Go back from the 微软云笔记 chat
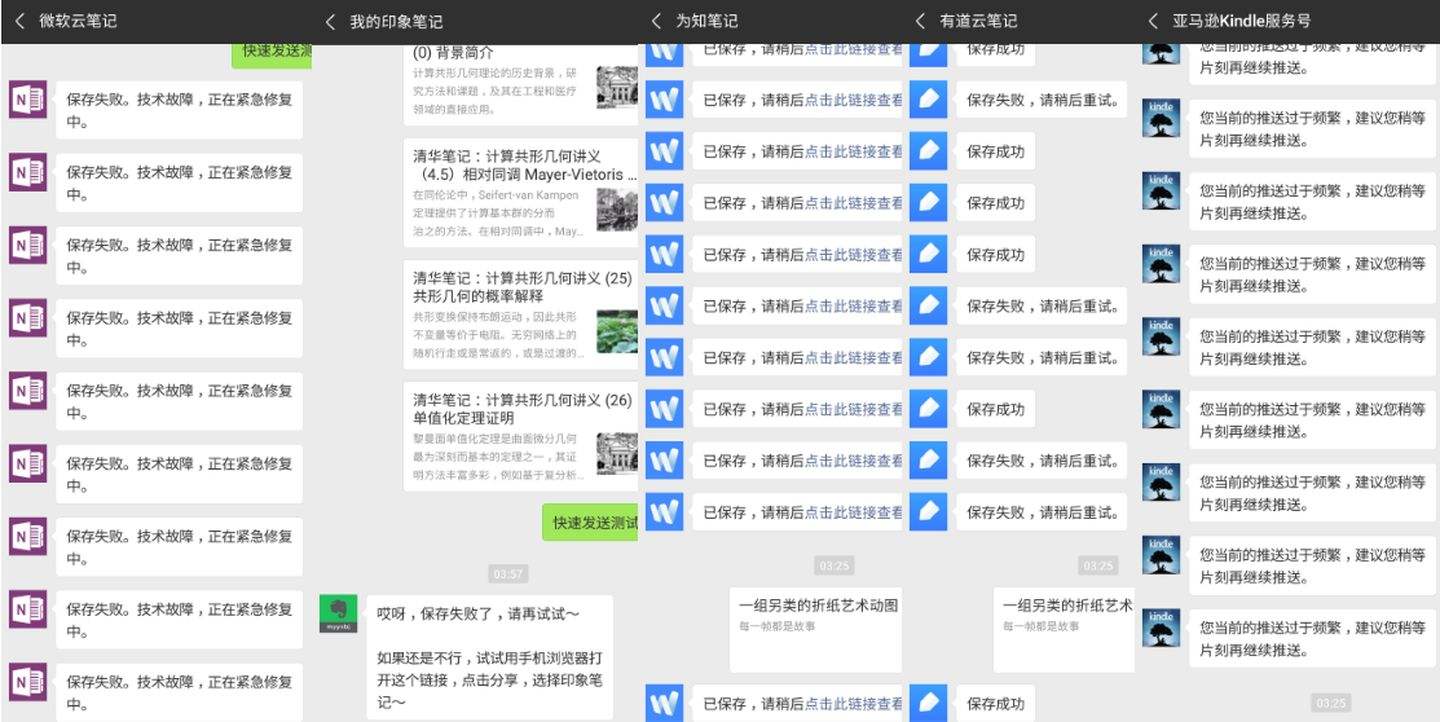1440x722 pixels. [x=20, y=21]
